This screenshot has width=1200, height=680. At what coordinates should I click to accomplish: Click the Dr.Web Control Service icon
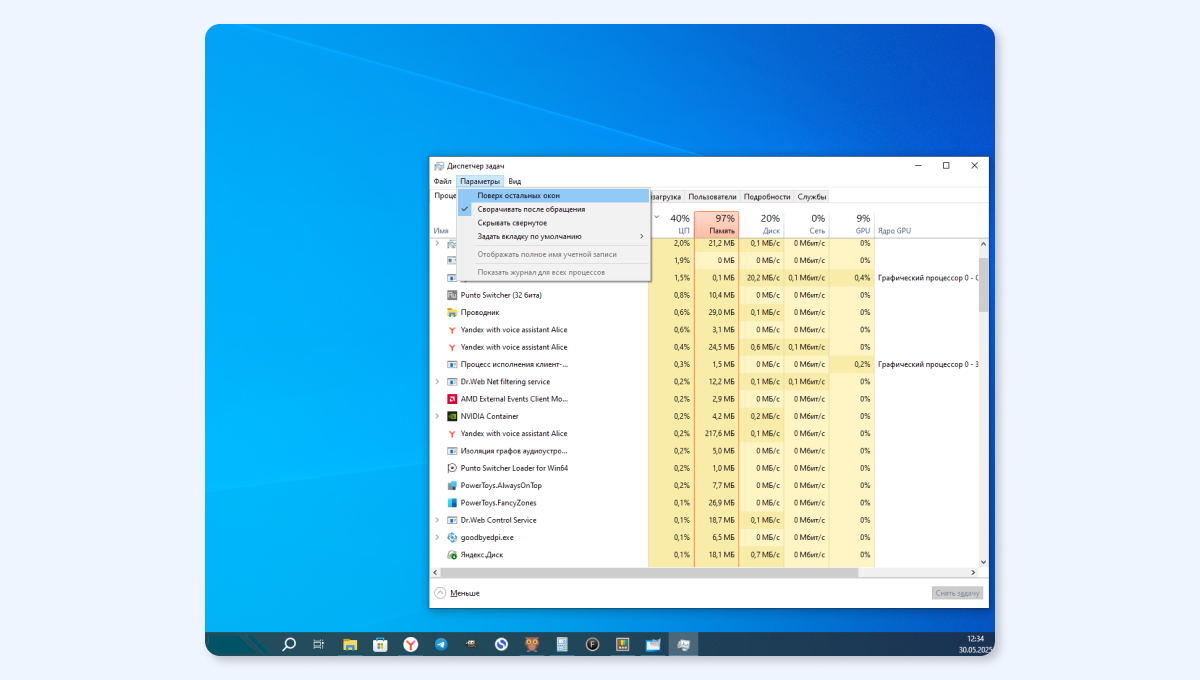[x=452, y=520]
